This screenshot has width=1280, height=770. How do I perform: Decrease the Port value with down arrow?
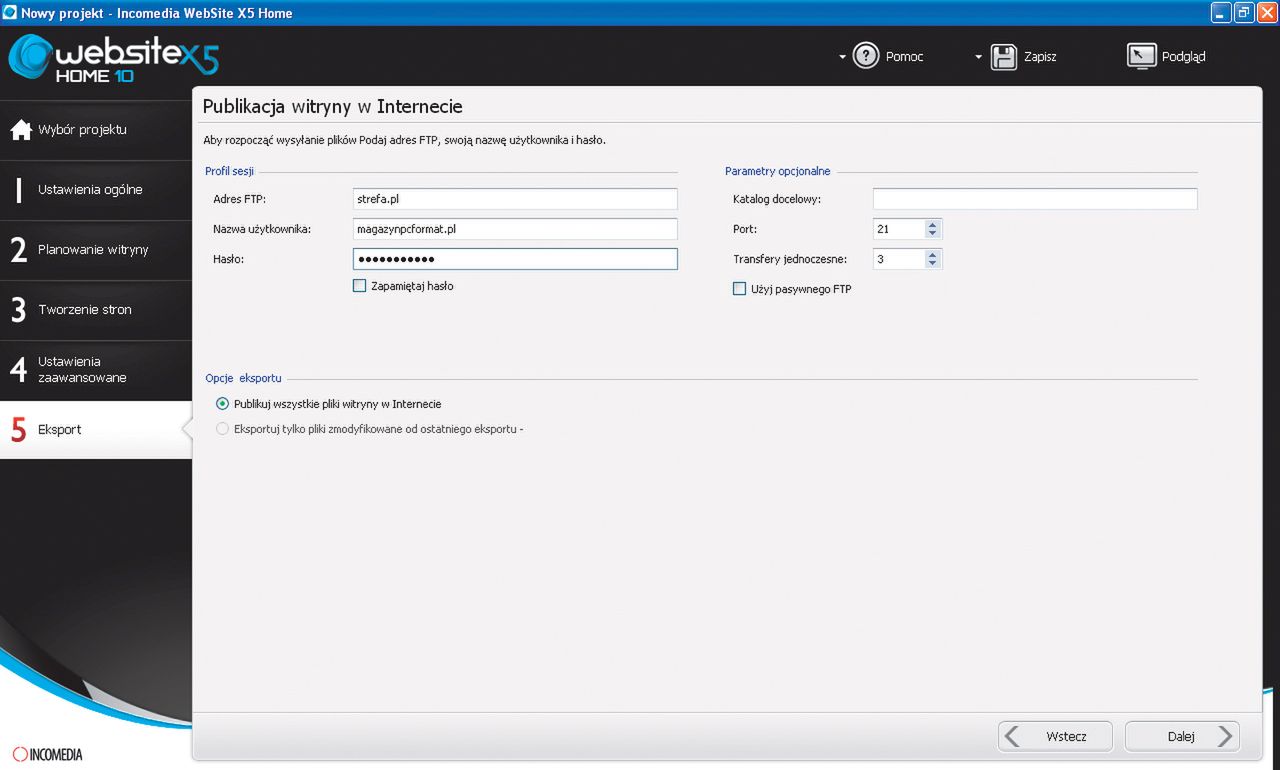point(933,234)
